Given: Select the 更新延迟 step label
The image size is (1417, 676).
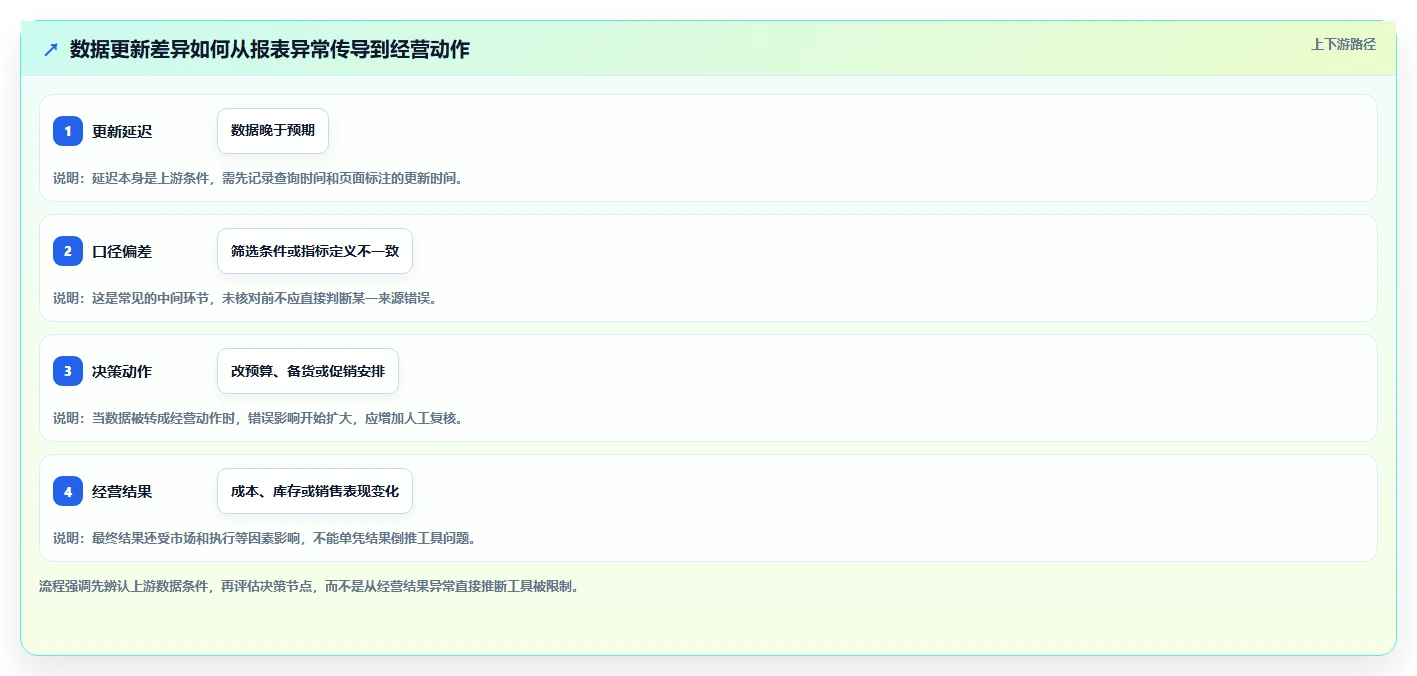Looking at the screenshot, I should (122, 131).
